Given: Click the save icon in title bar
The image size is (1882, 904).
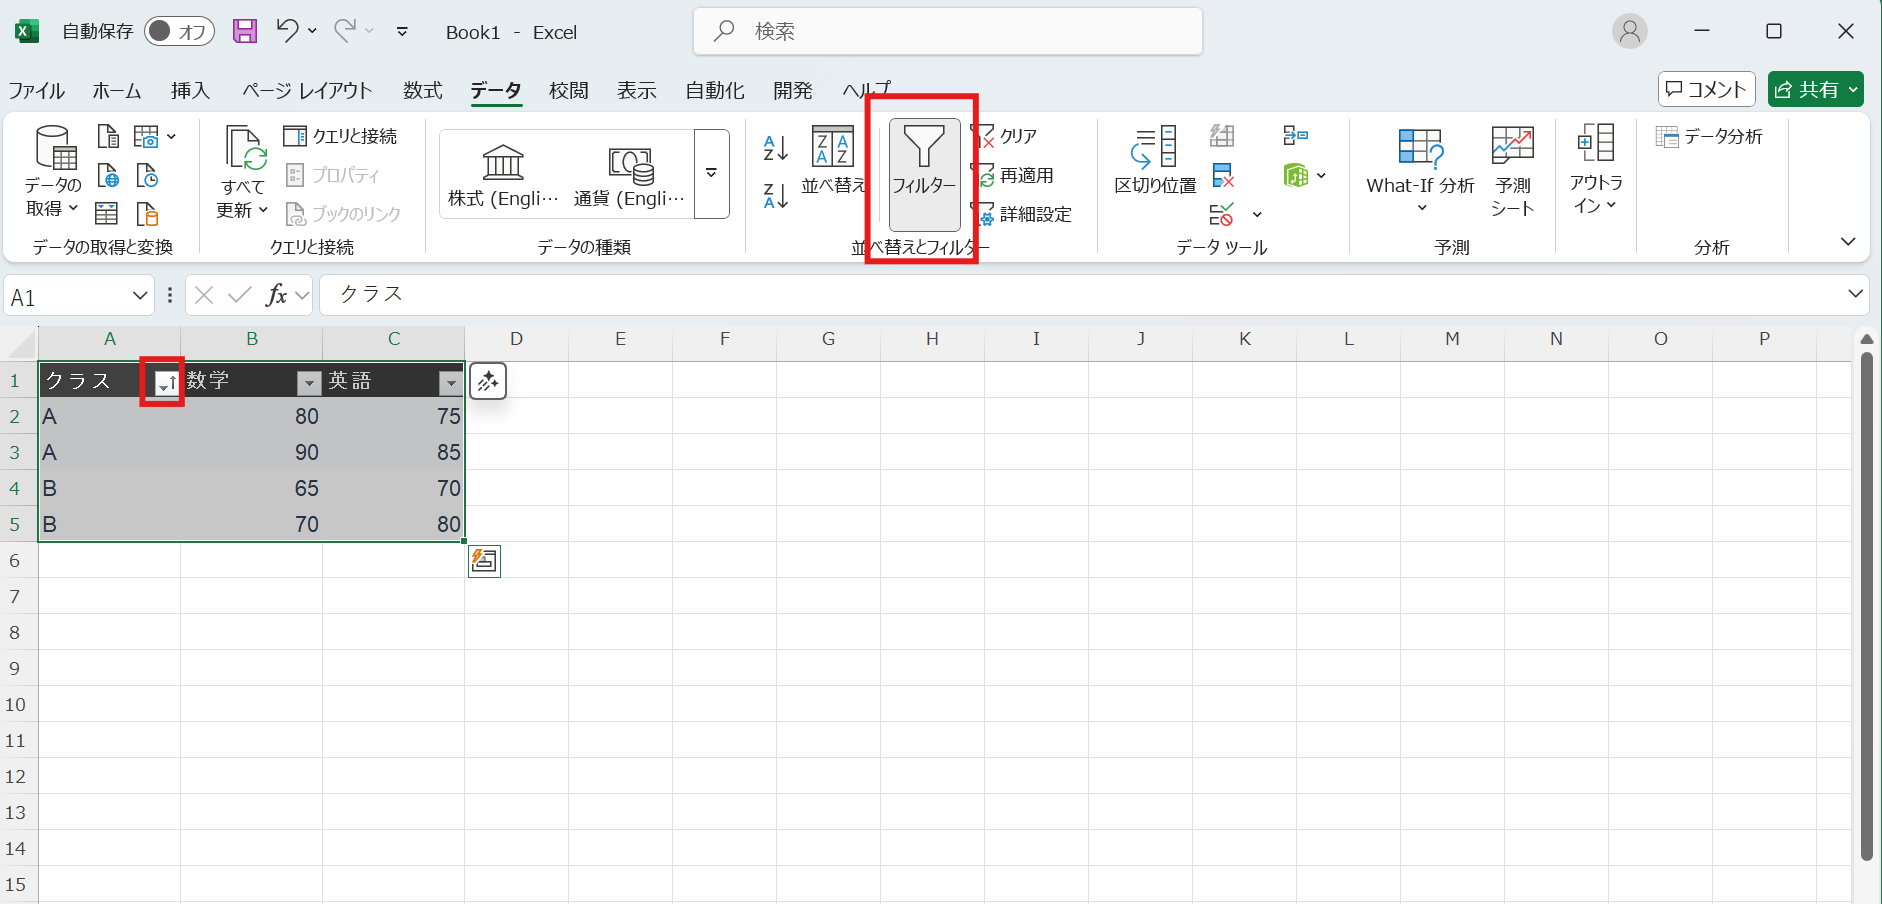Looking at the screenshot, I should pyautogui.click(x=245, y=31).
